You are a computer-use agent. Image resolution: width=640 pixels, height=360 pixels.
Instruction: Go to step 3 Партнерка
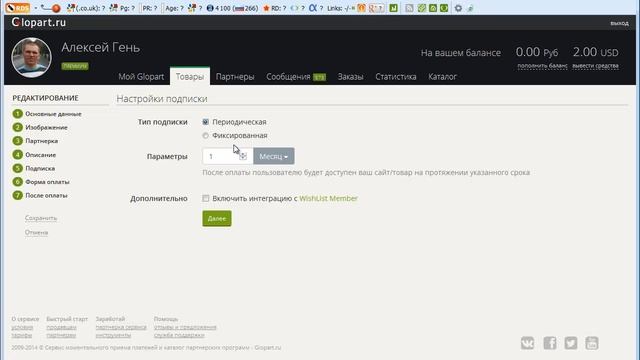(x=35, y=141)
